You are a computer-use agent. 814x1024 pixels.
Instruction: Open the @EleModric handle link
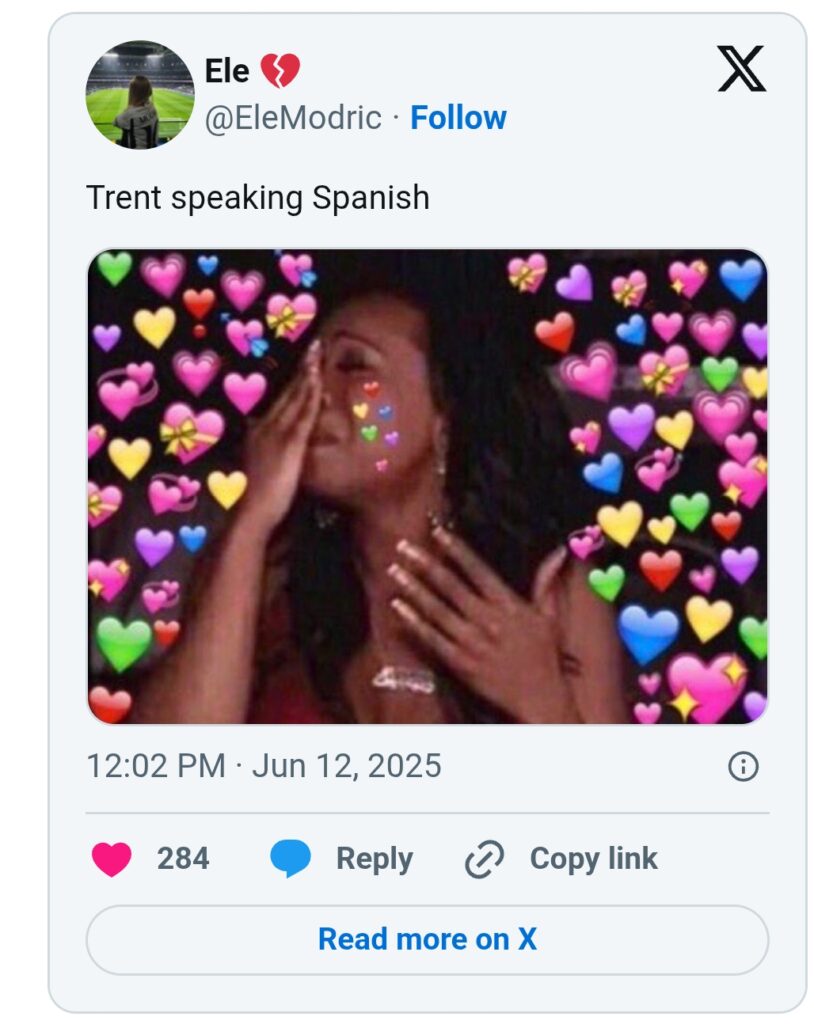pos(293,118)
